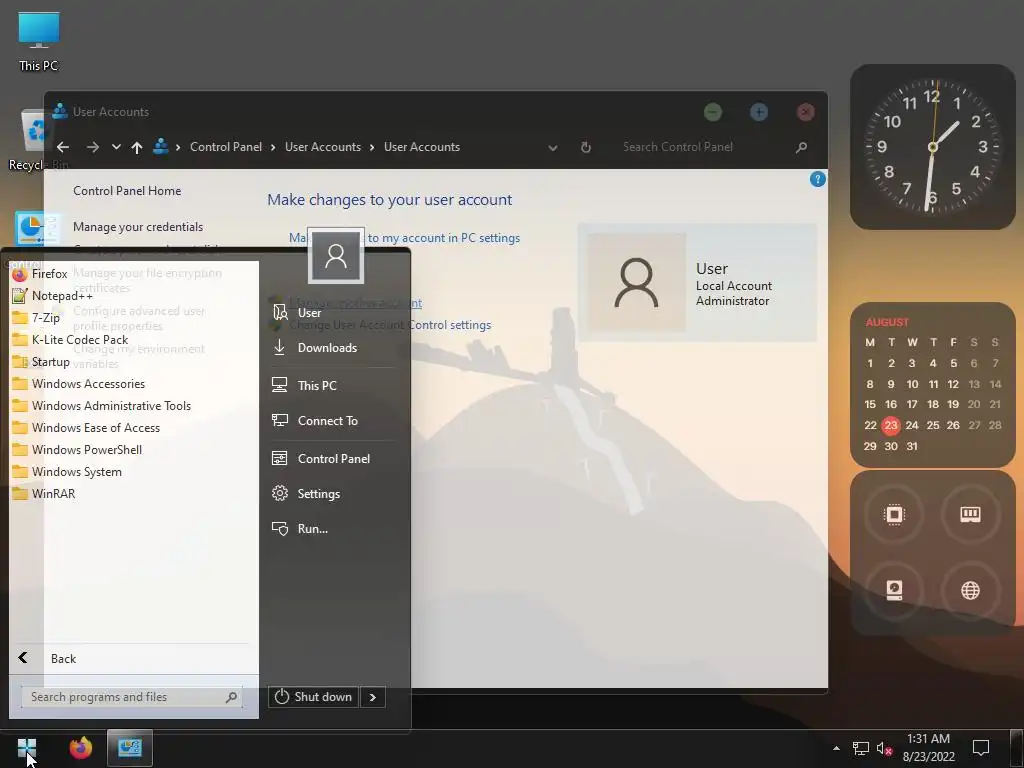Open recent locations dropdown in navigation bar
This screenshot has width=1024, height=768.
116,147
